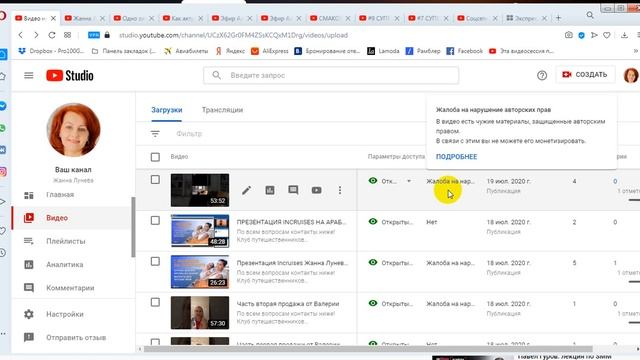This screenshot has height=360, width=640.
Task: Click Жалоба на нар. restriction in first row
Action: (x=450, y=181)
